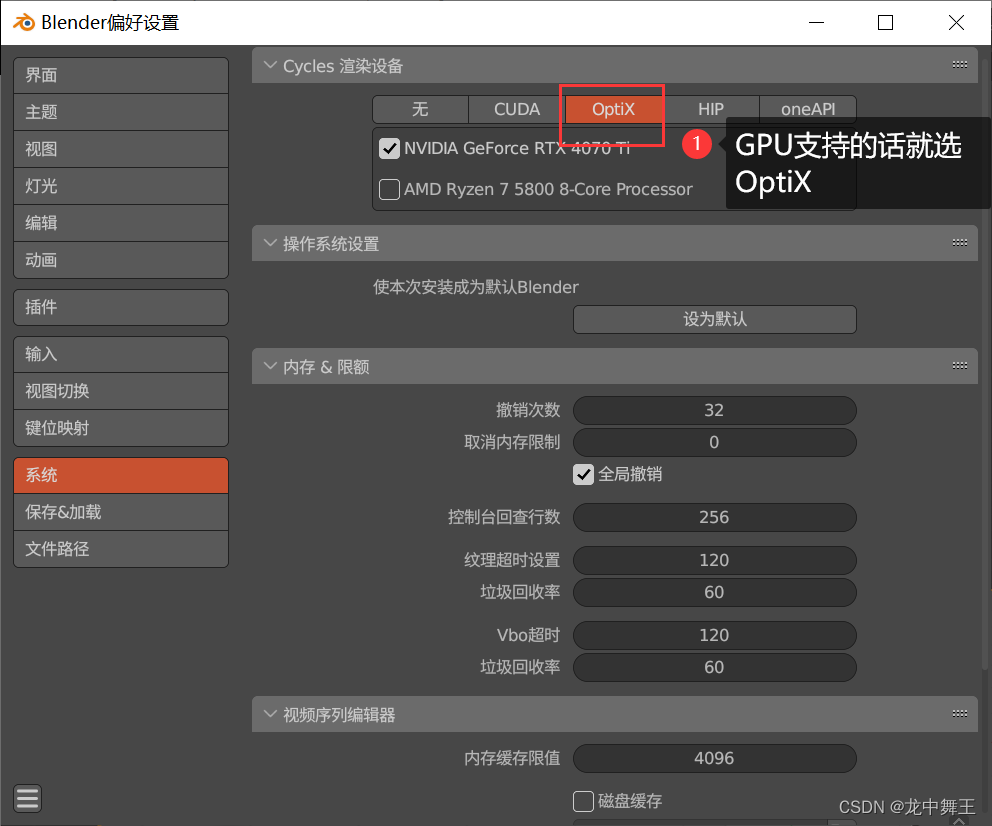Click 垃圾回收率 field below 纹理超时设置

pyautogui.click(x=714, y=592)
